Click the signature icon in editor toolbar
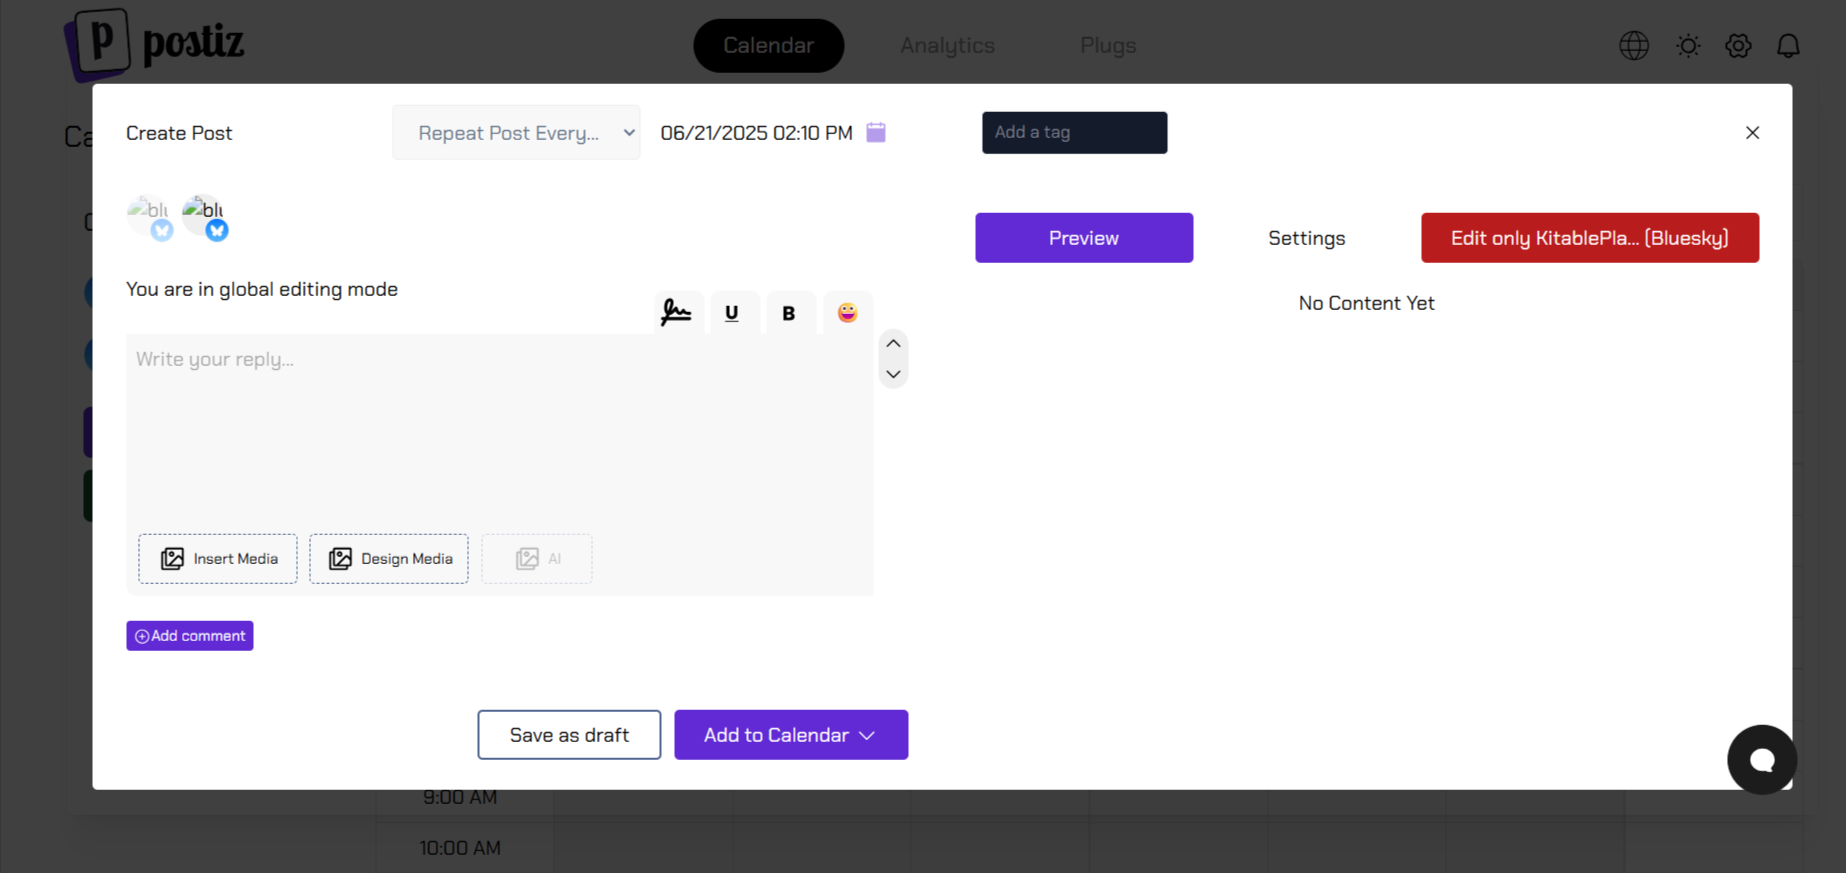1846x873 pixels. point(677,313)
